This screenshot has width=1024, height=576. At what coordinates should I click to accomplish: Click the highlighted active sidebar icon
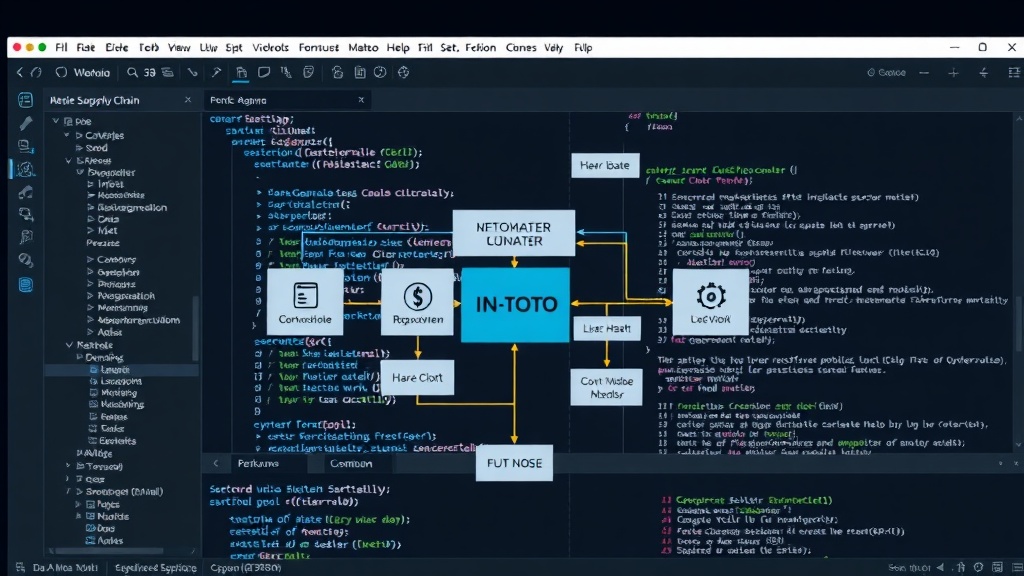[25, 169]
